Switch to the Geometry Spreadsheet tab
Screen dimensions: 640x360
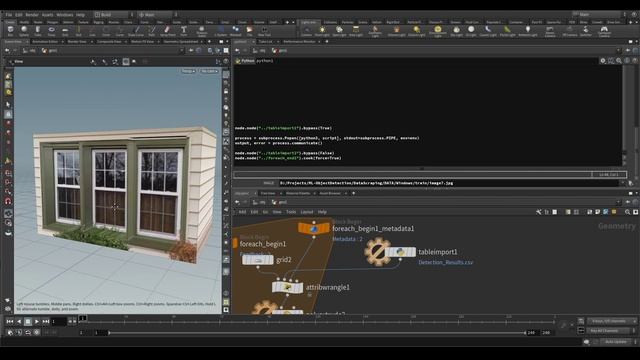coord(181,42)
